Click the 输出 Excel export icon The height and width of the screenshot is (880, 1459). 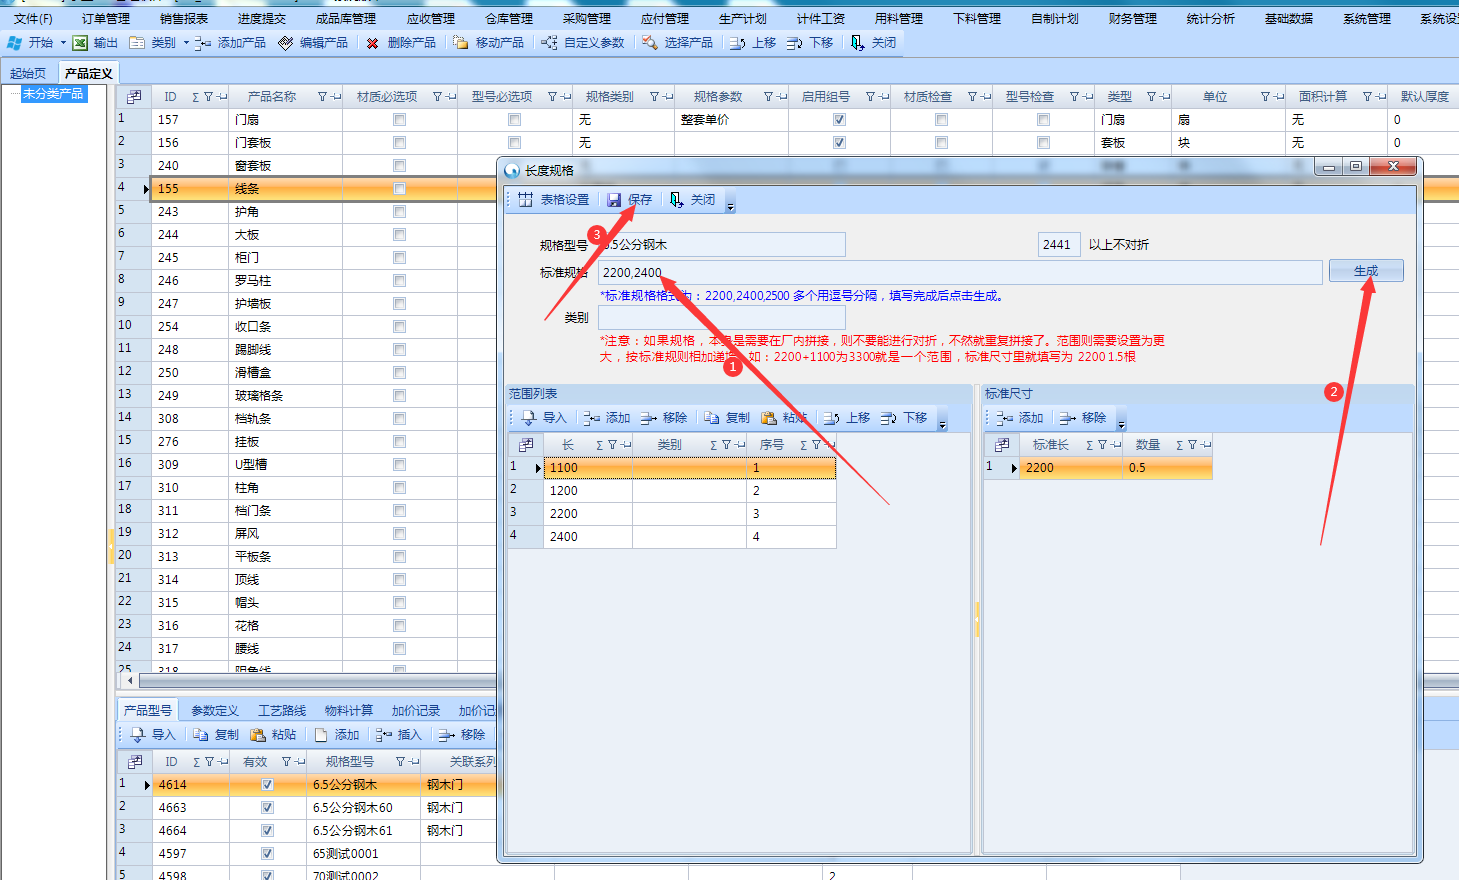[80, 43]
